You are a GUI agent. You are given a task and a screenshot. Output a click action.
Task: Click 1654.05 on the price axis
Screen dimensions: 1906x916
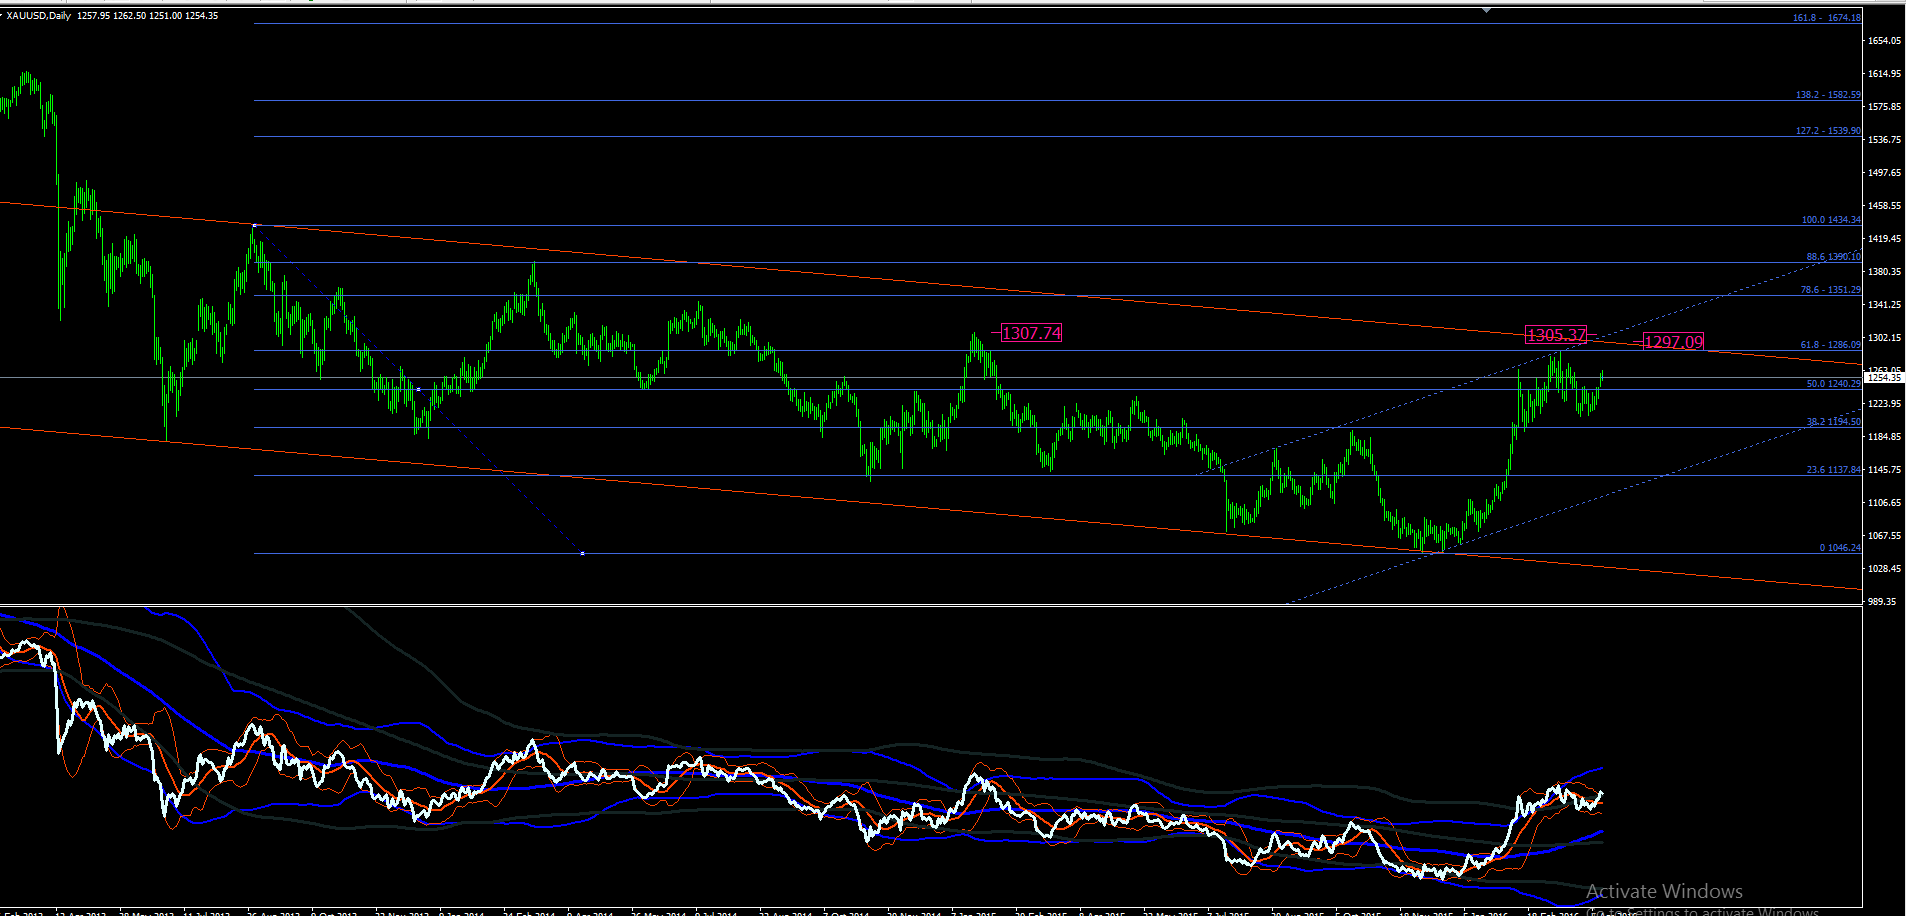pos(1884,41)
